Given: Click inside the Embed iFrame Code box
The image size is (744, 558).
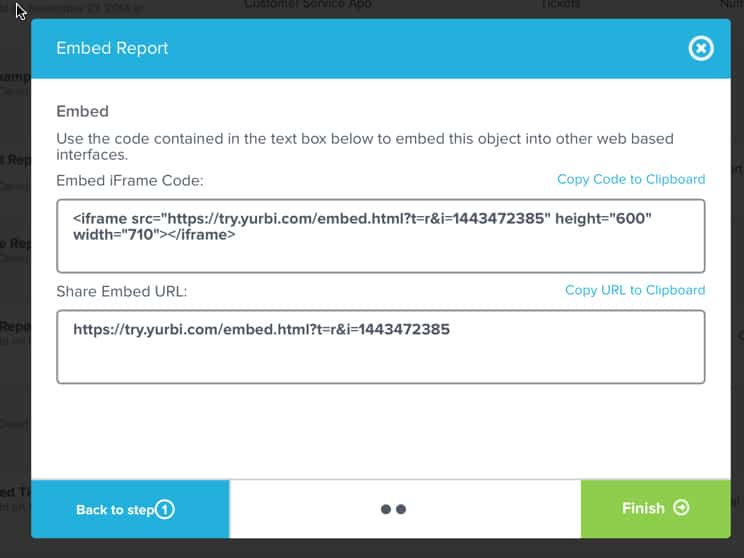Looking at the screenshot, I should click(x=380, y=256).
